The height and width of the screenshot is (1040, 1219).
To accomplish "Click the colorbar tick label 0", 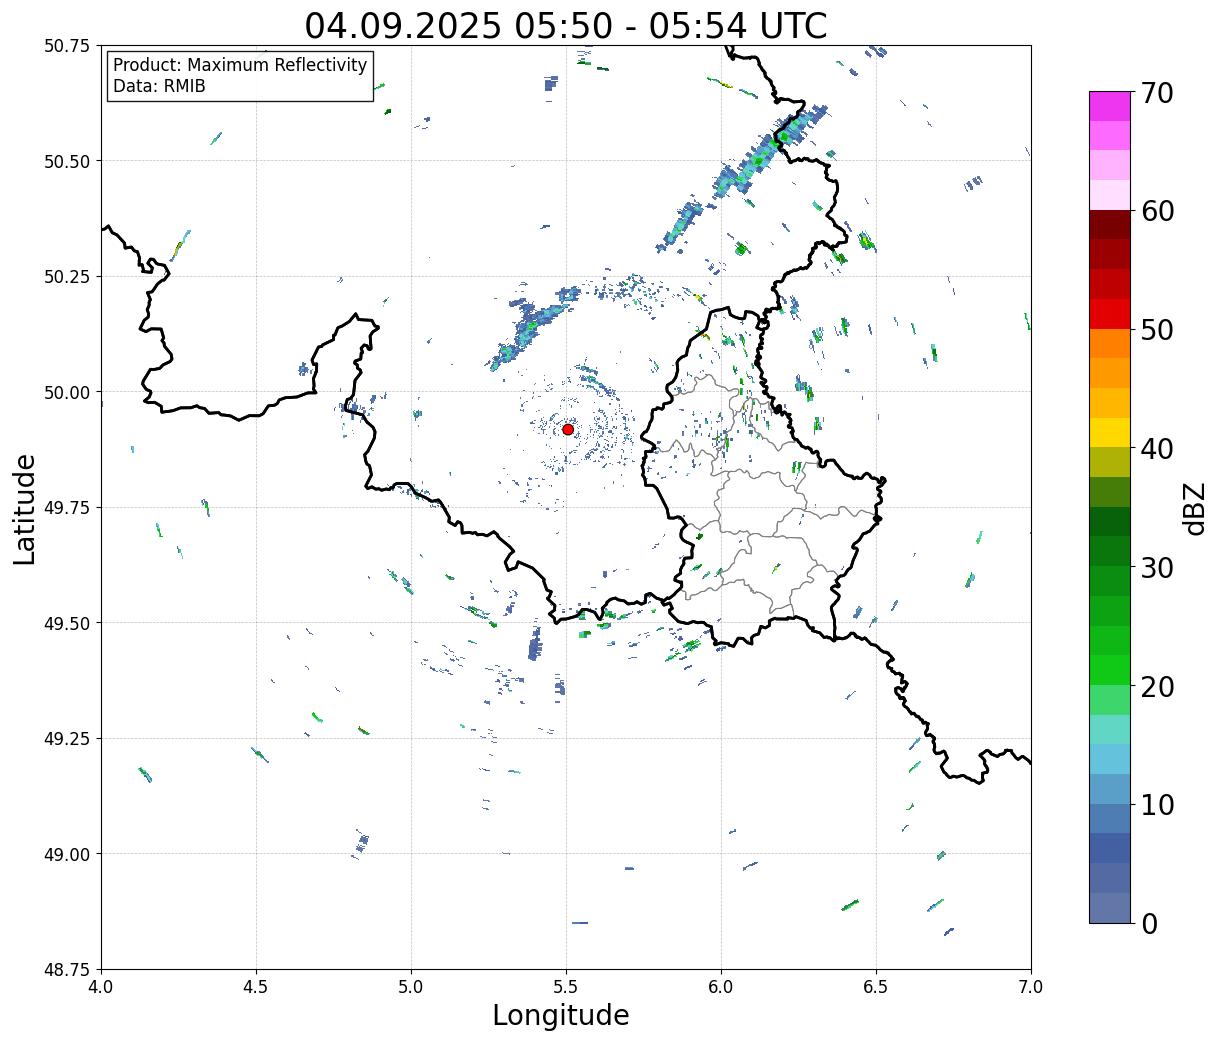I will (1150, 923).
